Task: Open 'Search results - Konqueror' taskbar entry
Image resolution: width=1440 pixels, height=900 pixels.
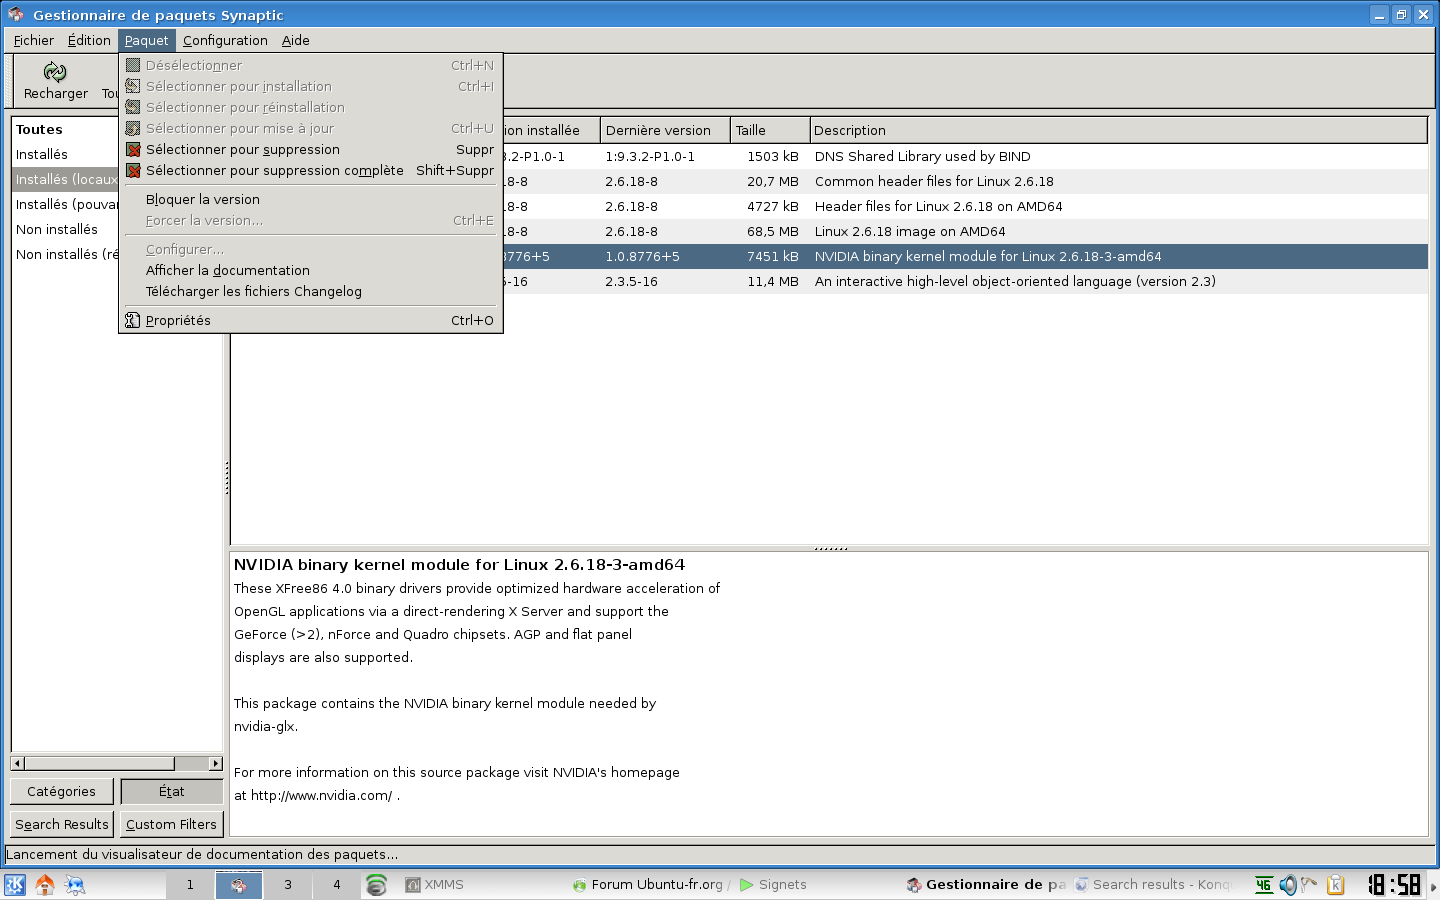Action: 1155,885
